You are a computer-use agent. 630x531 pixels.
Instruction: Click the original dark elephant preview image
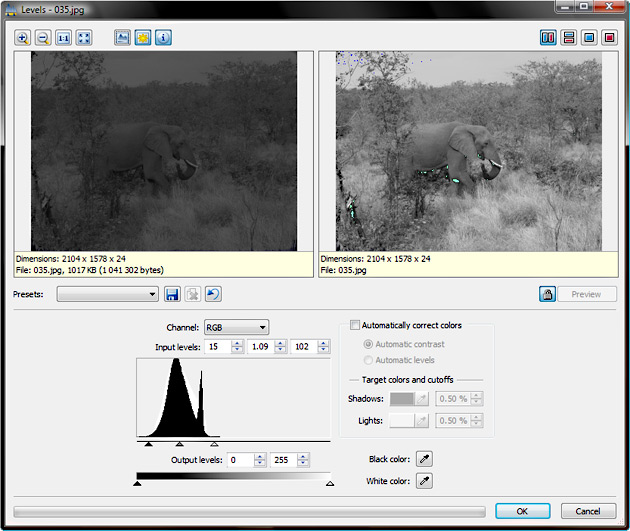(164, 151)
